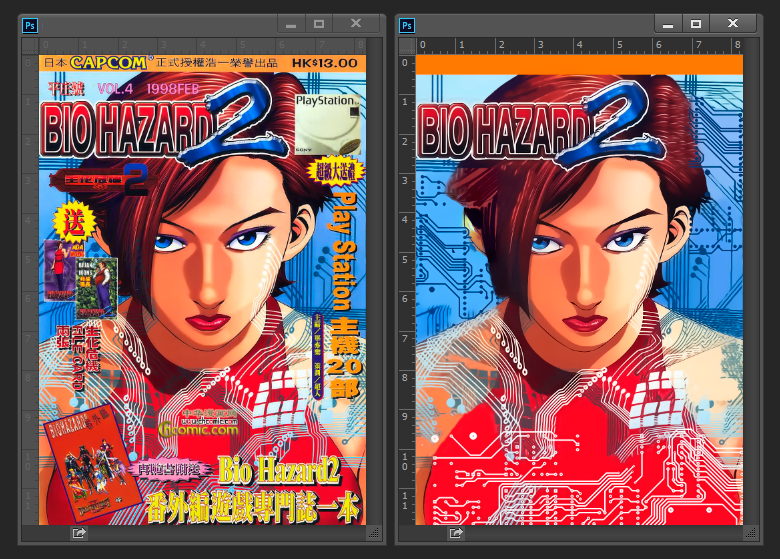Click the ruler origin corner in the left window

pos(30,46)
